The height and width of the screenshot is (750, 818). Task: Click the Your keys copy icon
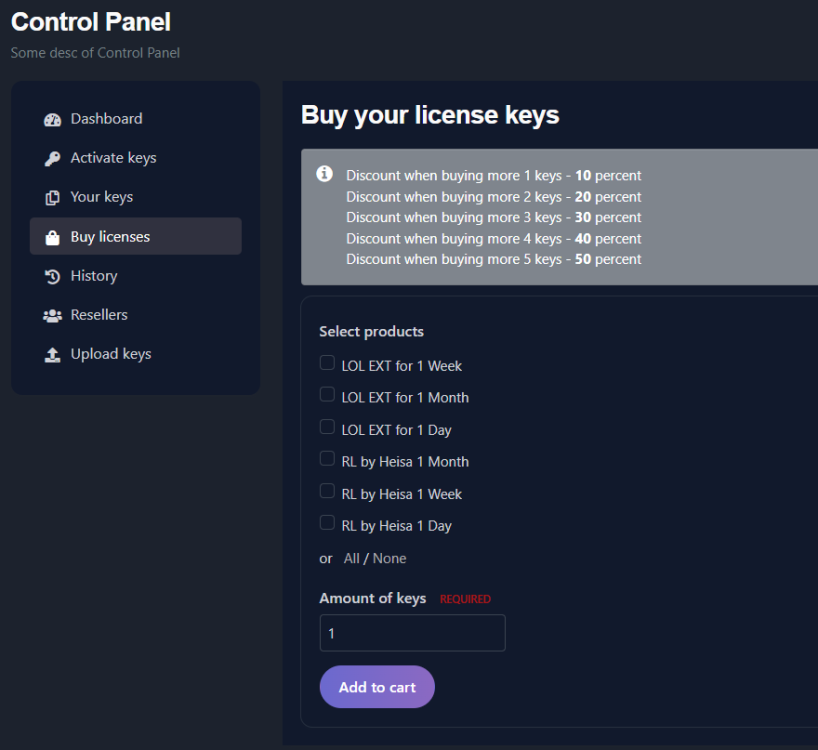[x=53, y=198]
